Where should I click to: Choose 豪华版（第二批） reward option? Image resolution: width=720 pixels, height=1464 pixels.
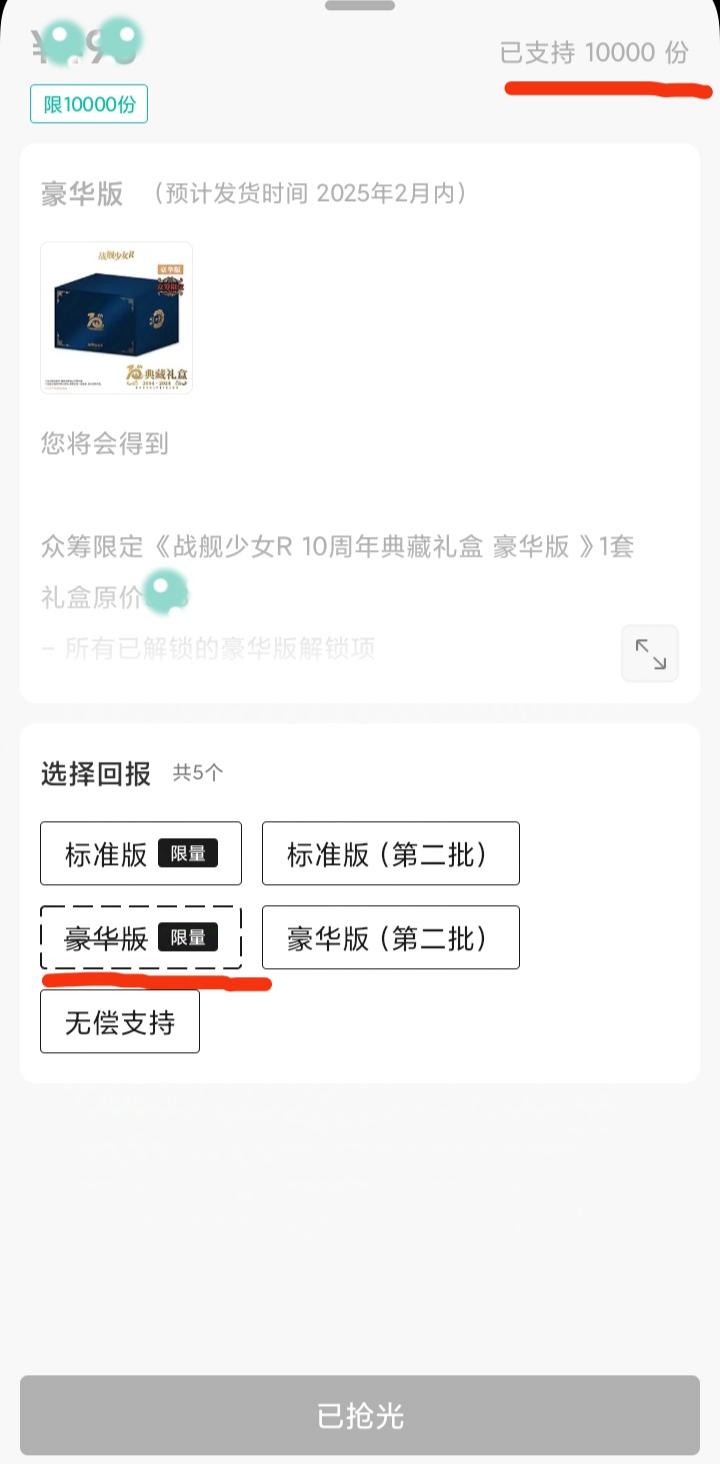tap(390, 937)
